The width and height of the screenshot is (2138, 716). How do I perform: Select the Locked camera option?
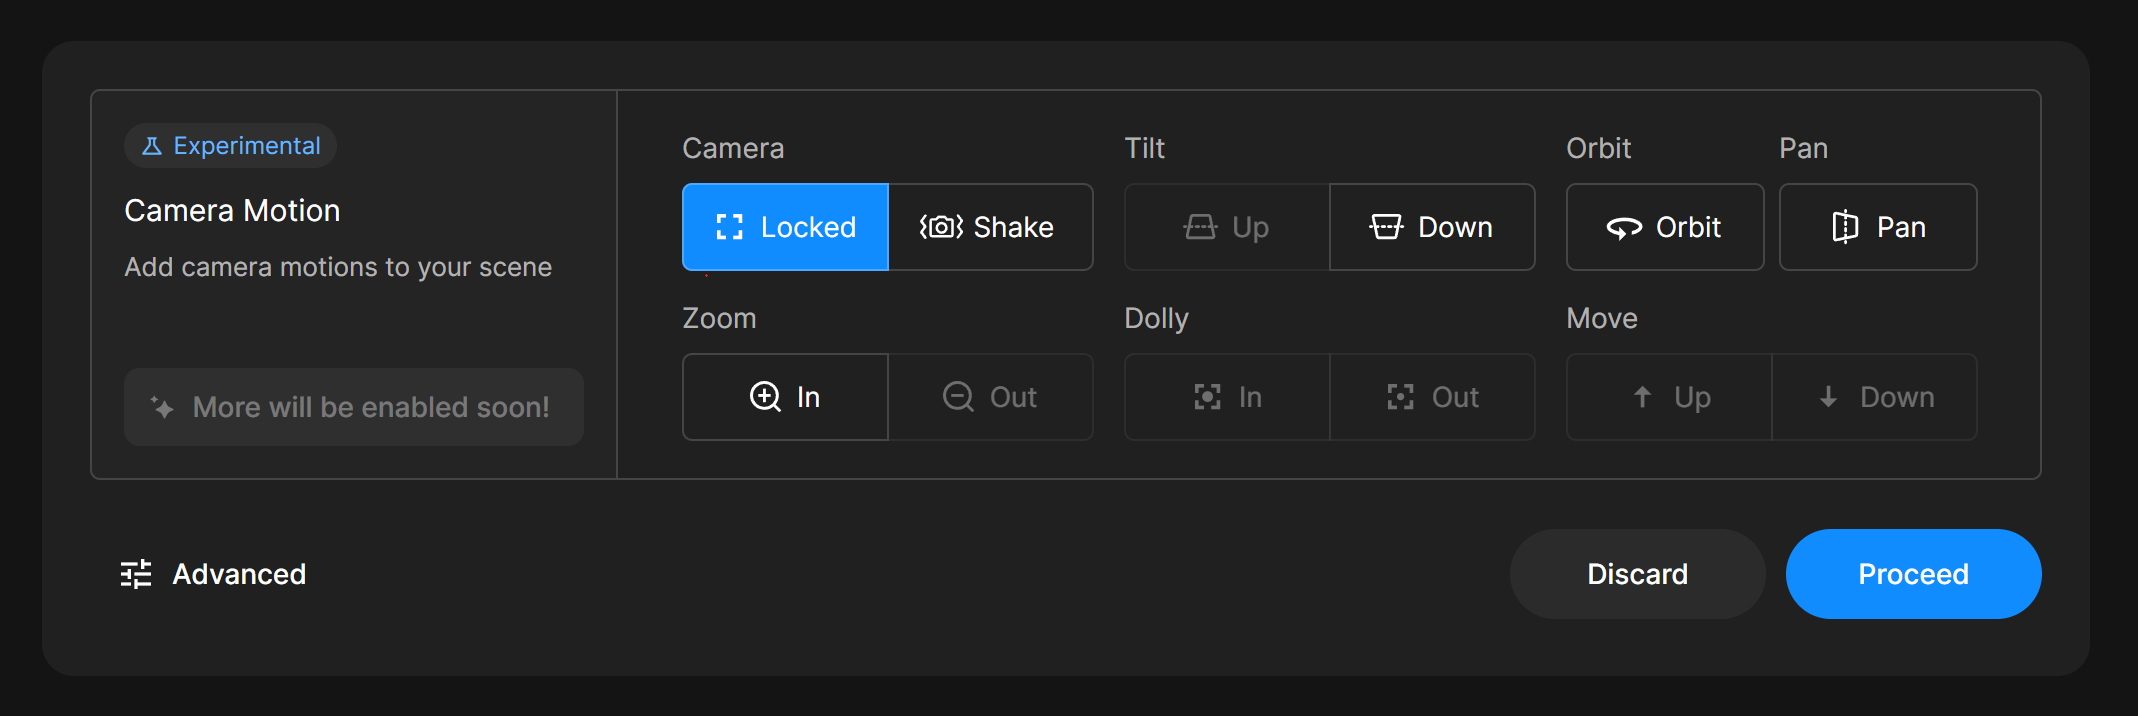click(x=785, y=227)
